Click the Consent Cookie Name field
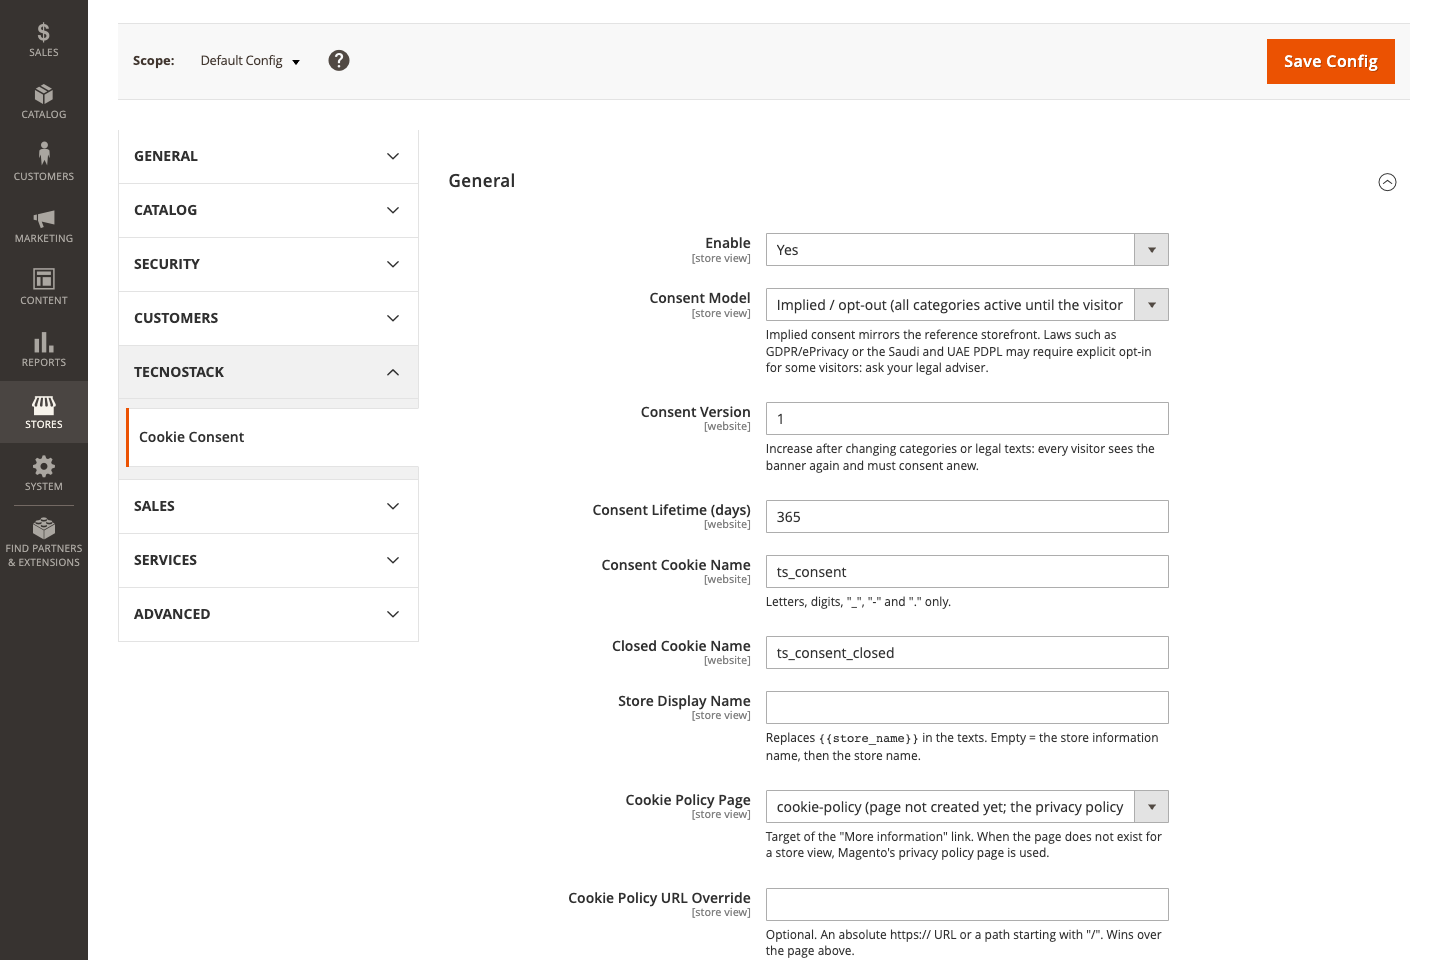Image resolution: width=1440 pixels, height=960 pixels. coord(967,572)
